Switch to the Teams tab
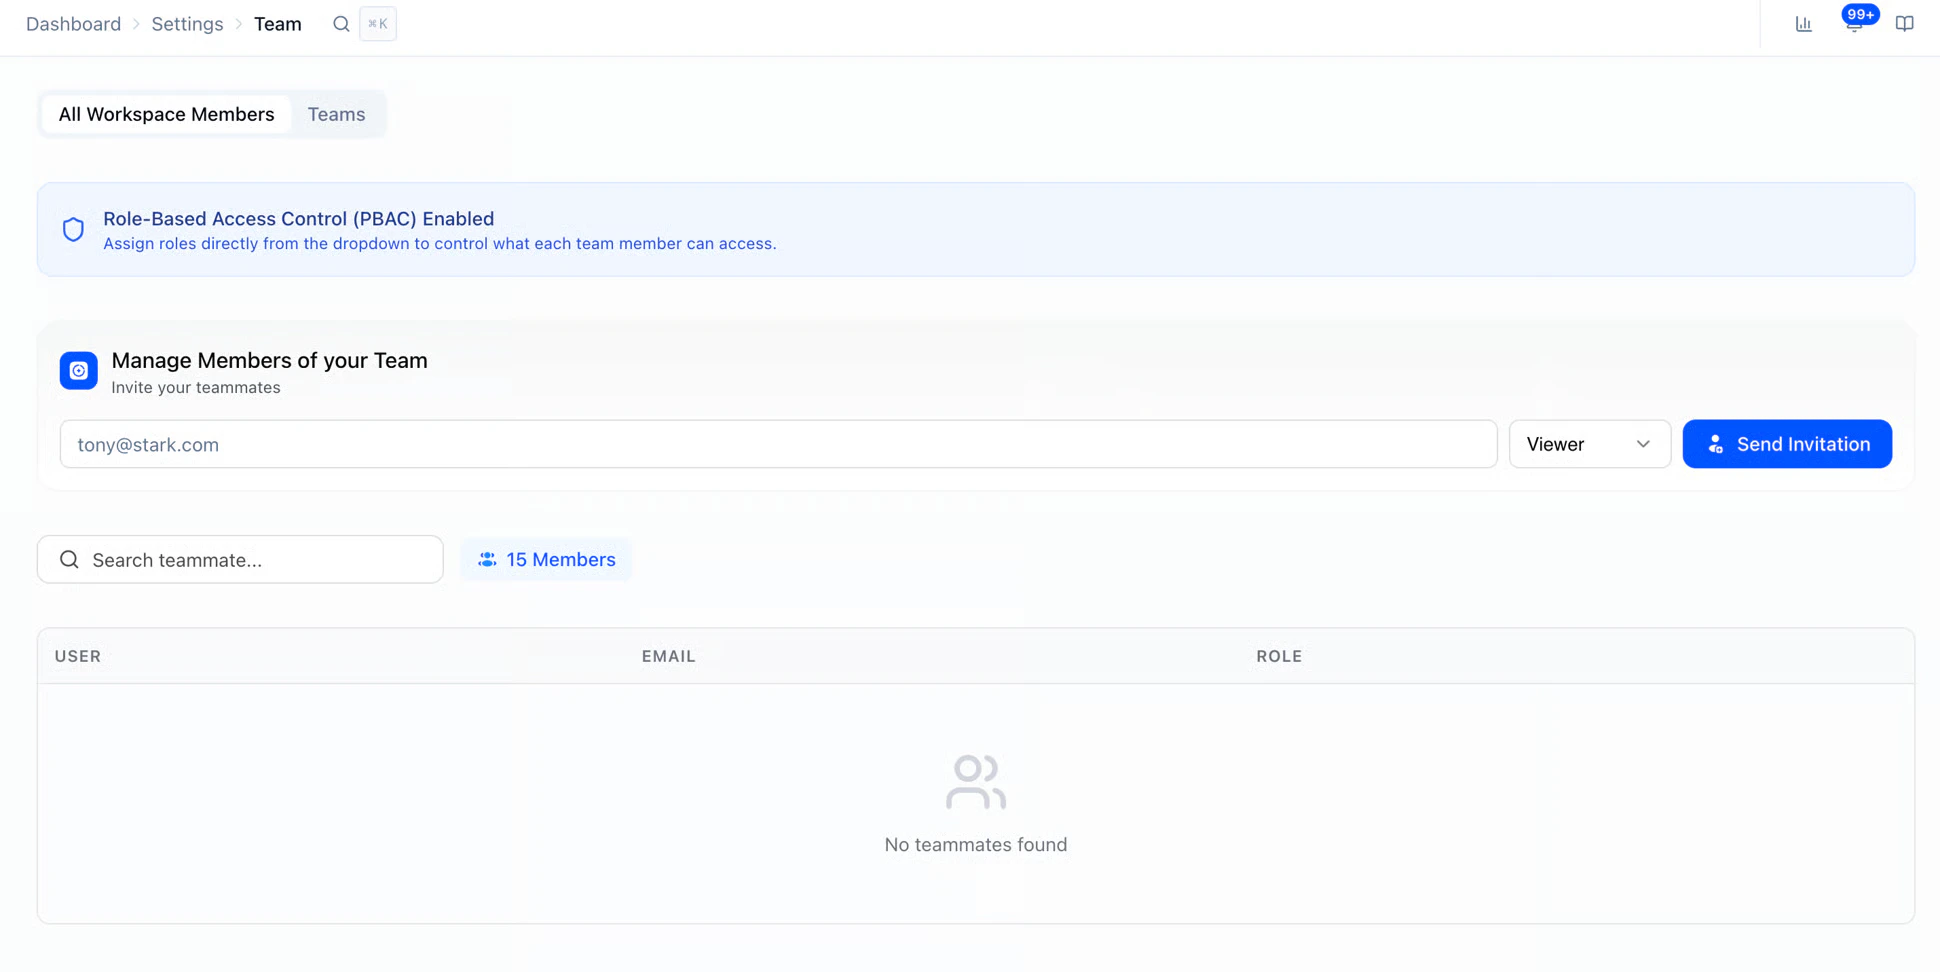1940x972 pixels. tap(336, 114)
